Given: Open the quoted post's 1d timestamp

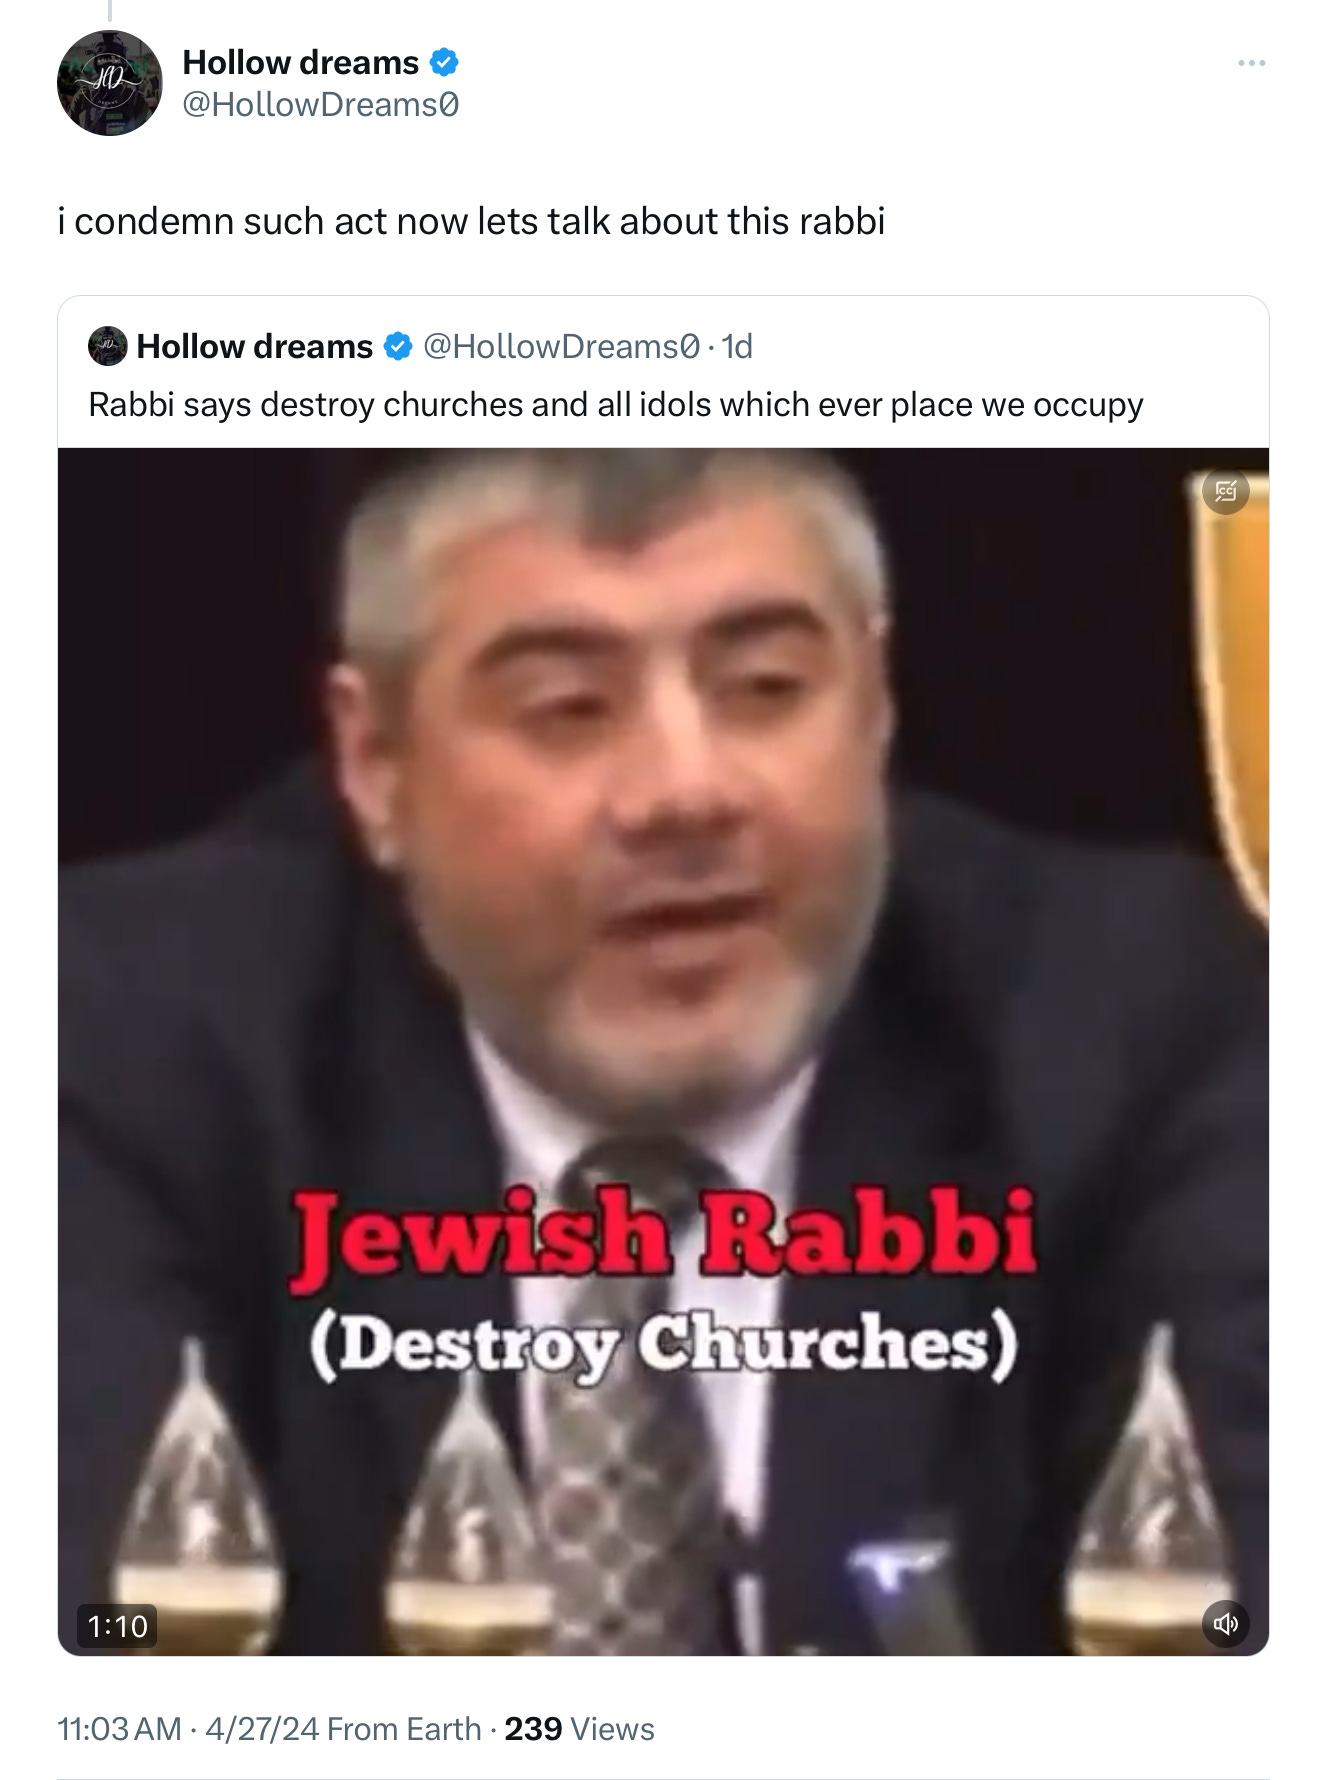Looking at the screenshot, I should click(x=737, y=346).
